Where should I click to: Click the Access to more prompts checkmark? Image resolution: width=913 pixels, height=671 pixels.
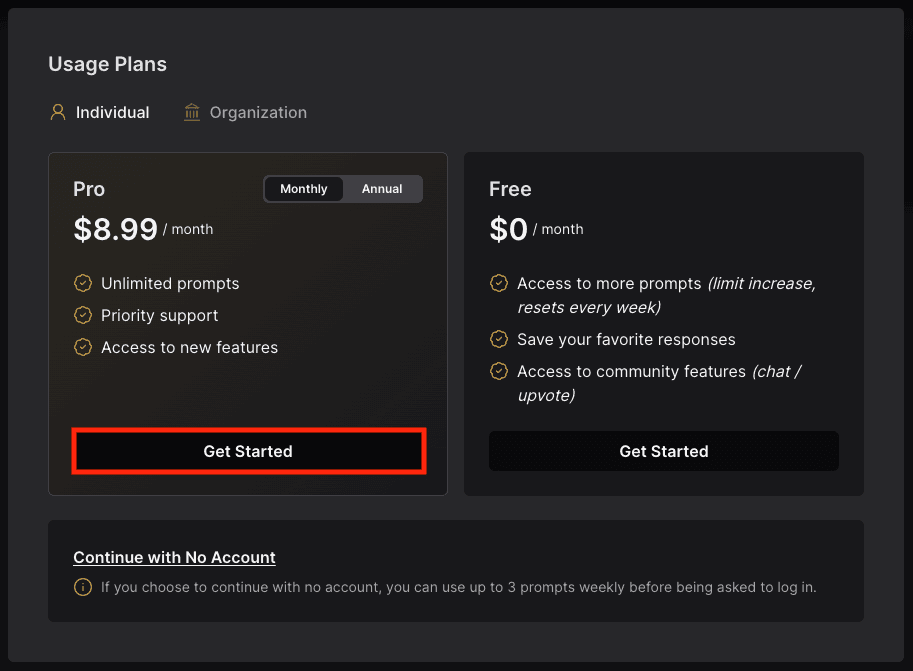(x=498, y=283)
